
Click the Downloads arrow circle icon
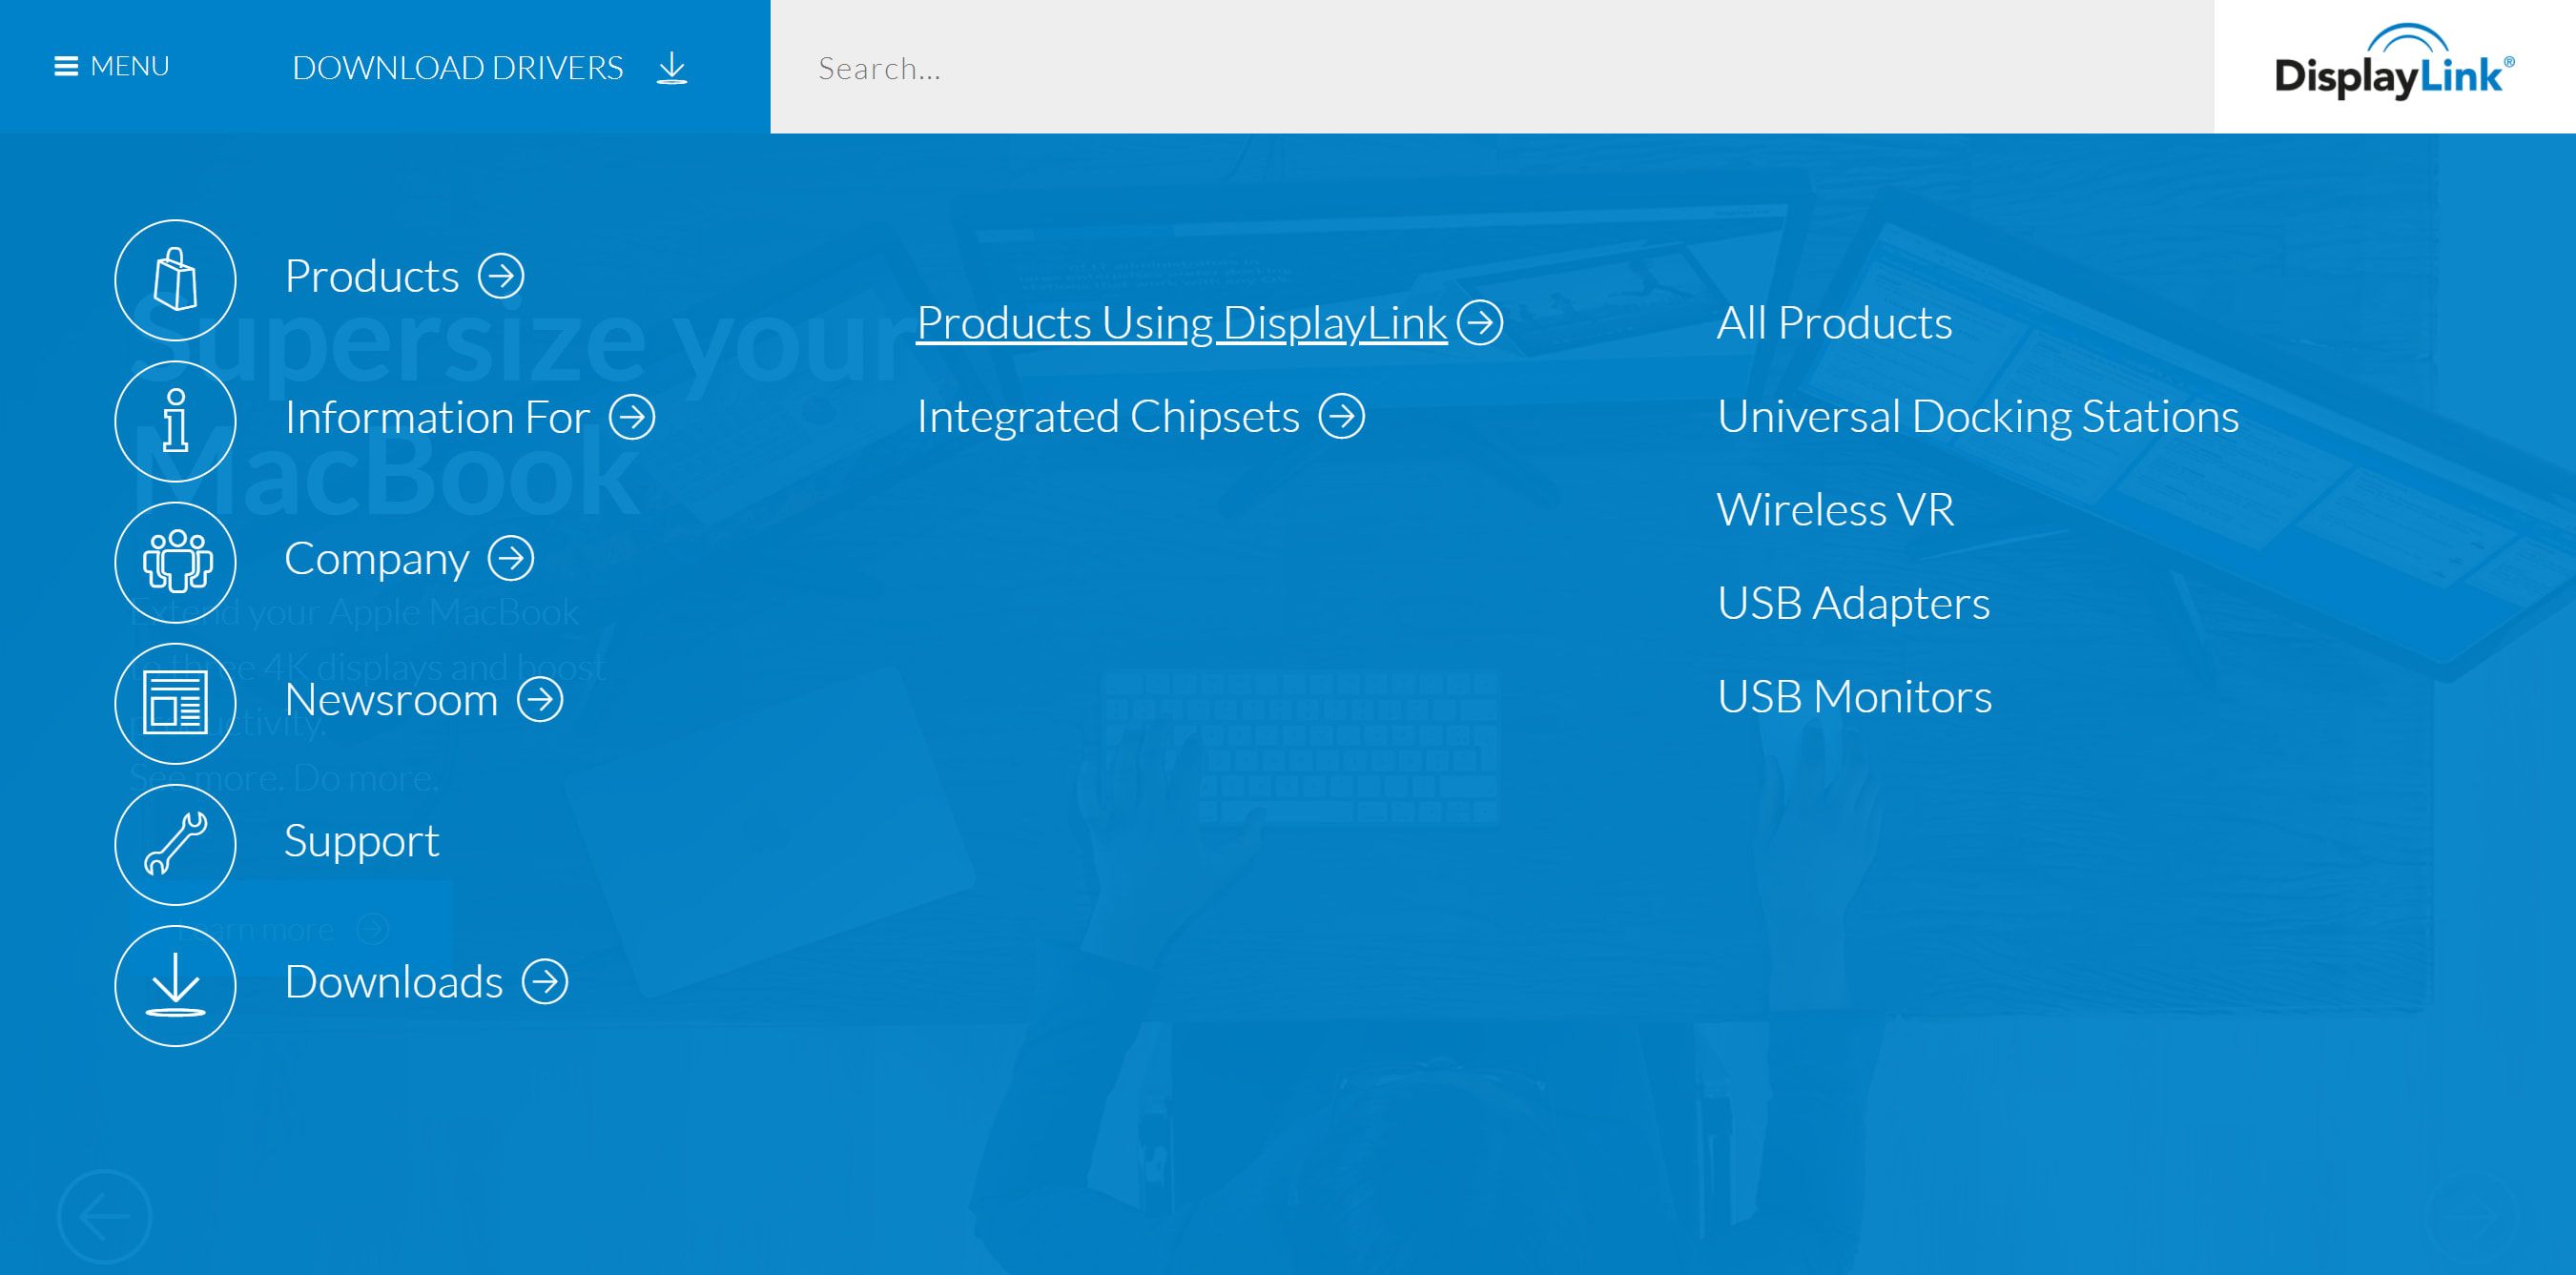click(x=175, y=985)
